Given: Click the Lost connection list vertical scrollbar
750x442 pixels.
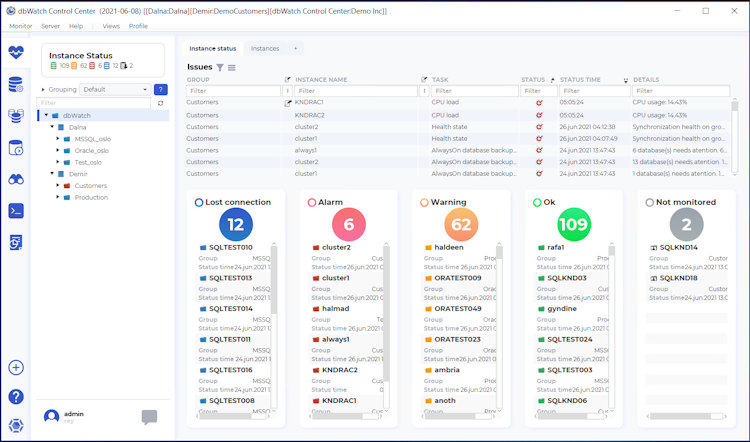Looking at the screenshot, I should [274, 280].
